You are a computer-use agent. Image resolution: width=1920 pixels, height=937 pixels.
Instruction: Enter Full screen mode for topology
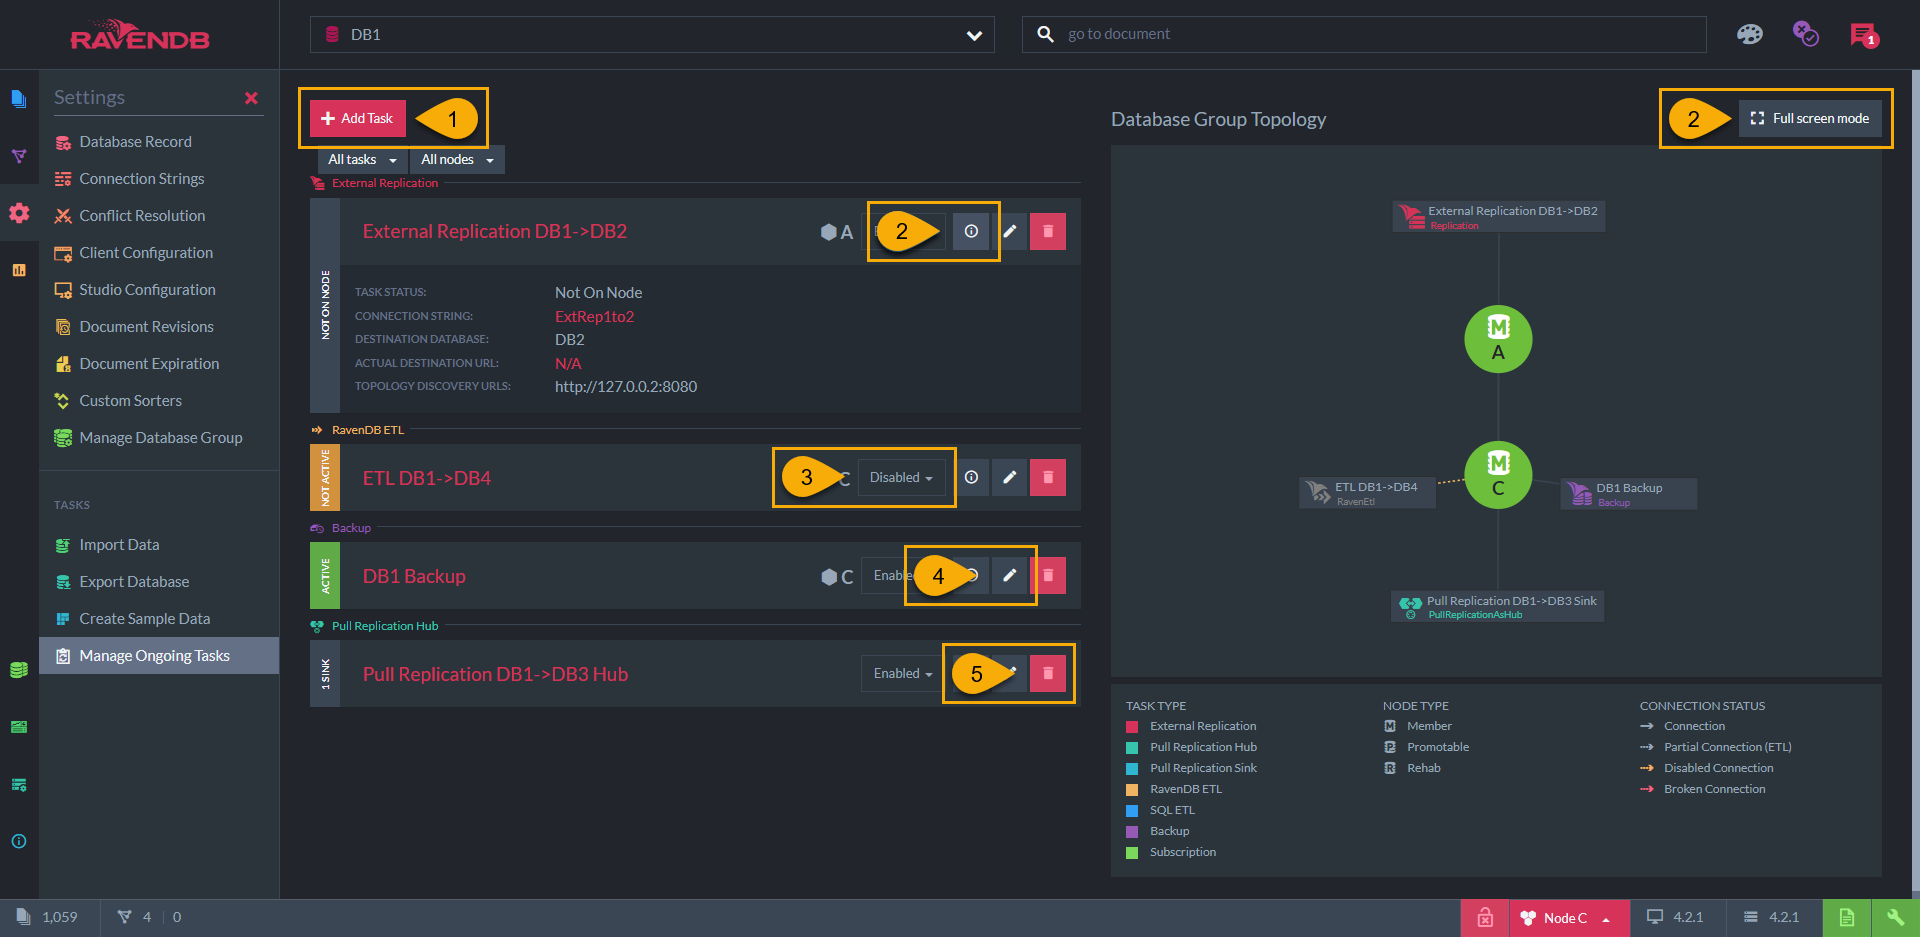[1810, 118]
